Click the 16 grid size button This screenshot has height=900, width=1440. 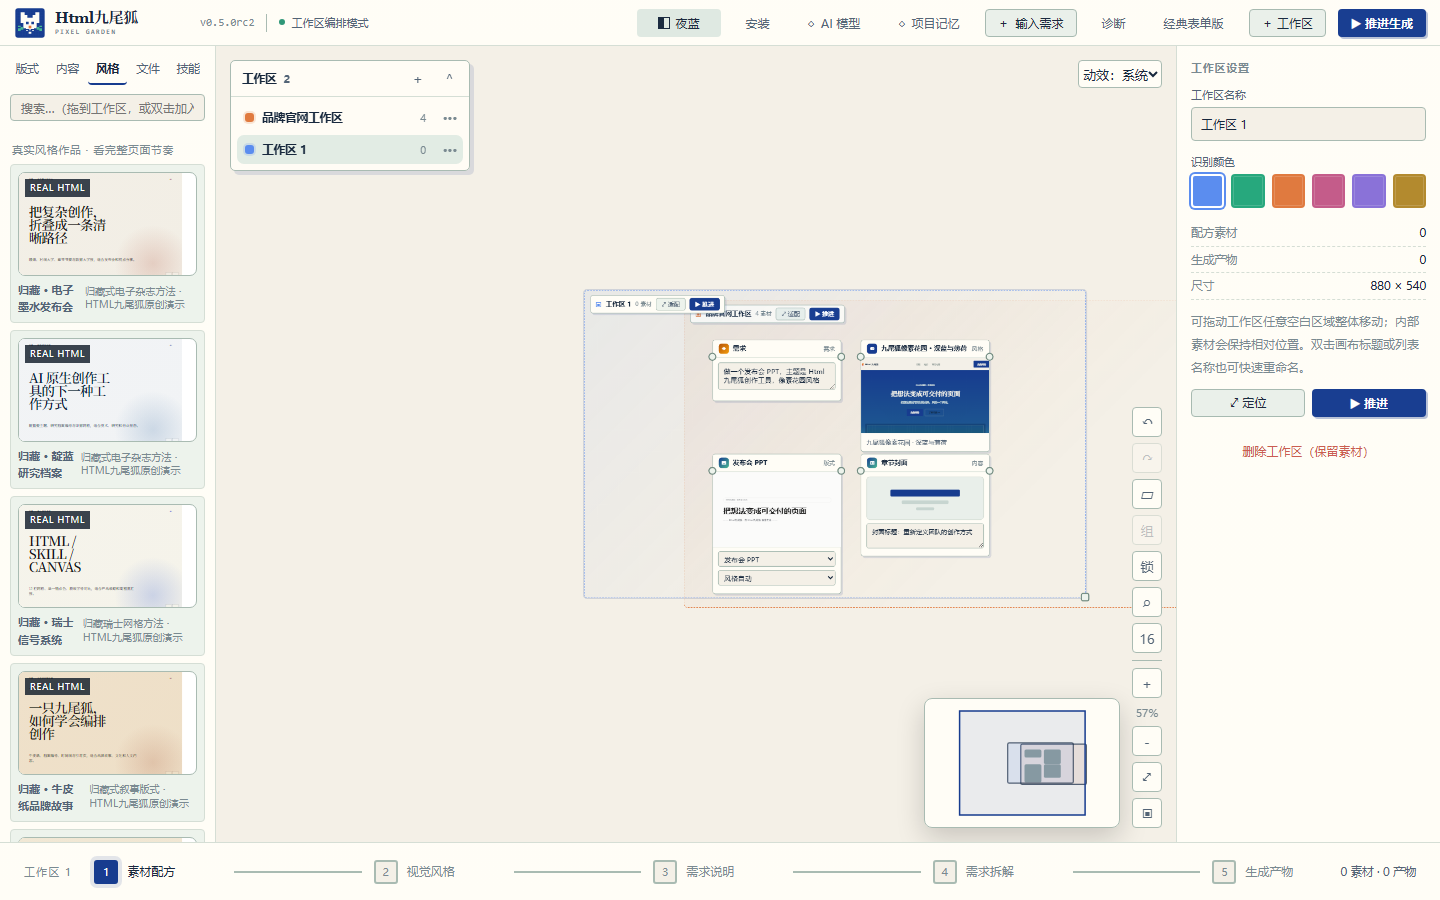(1147, 639)
